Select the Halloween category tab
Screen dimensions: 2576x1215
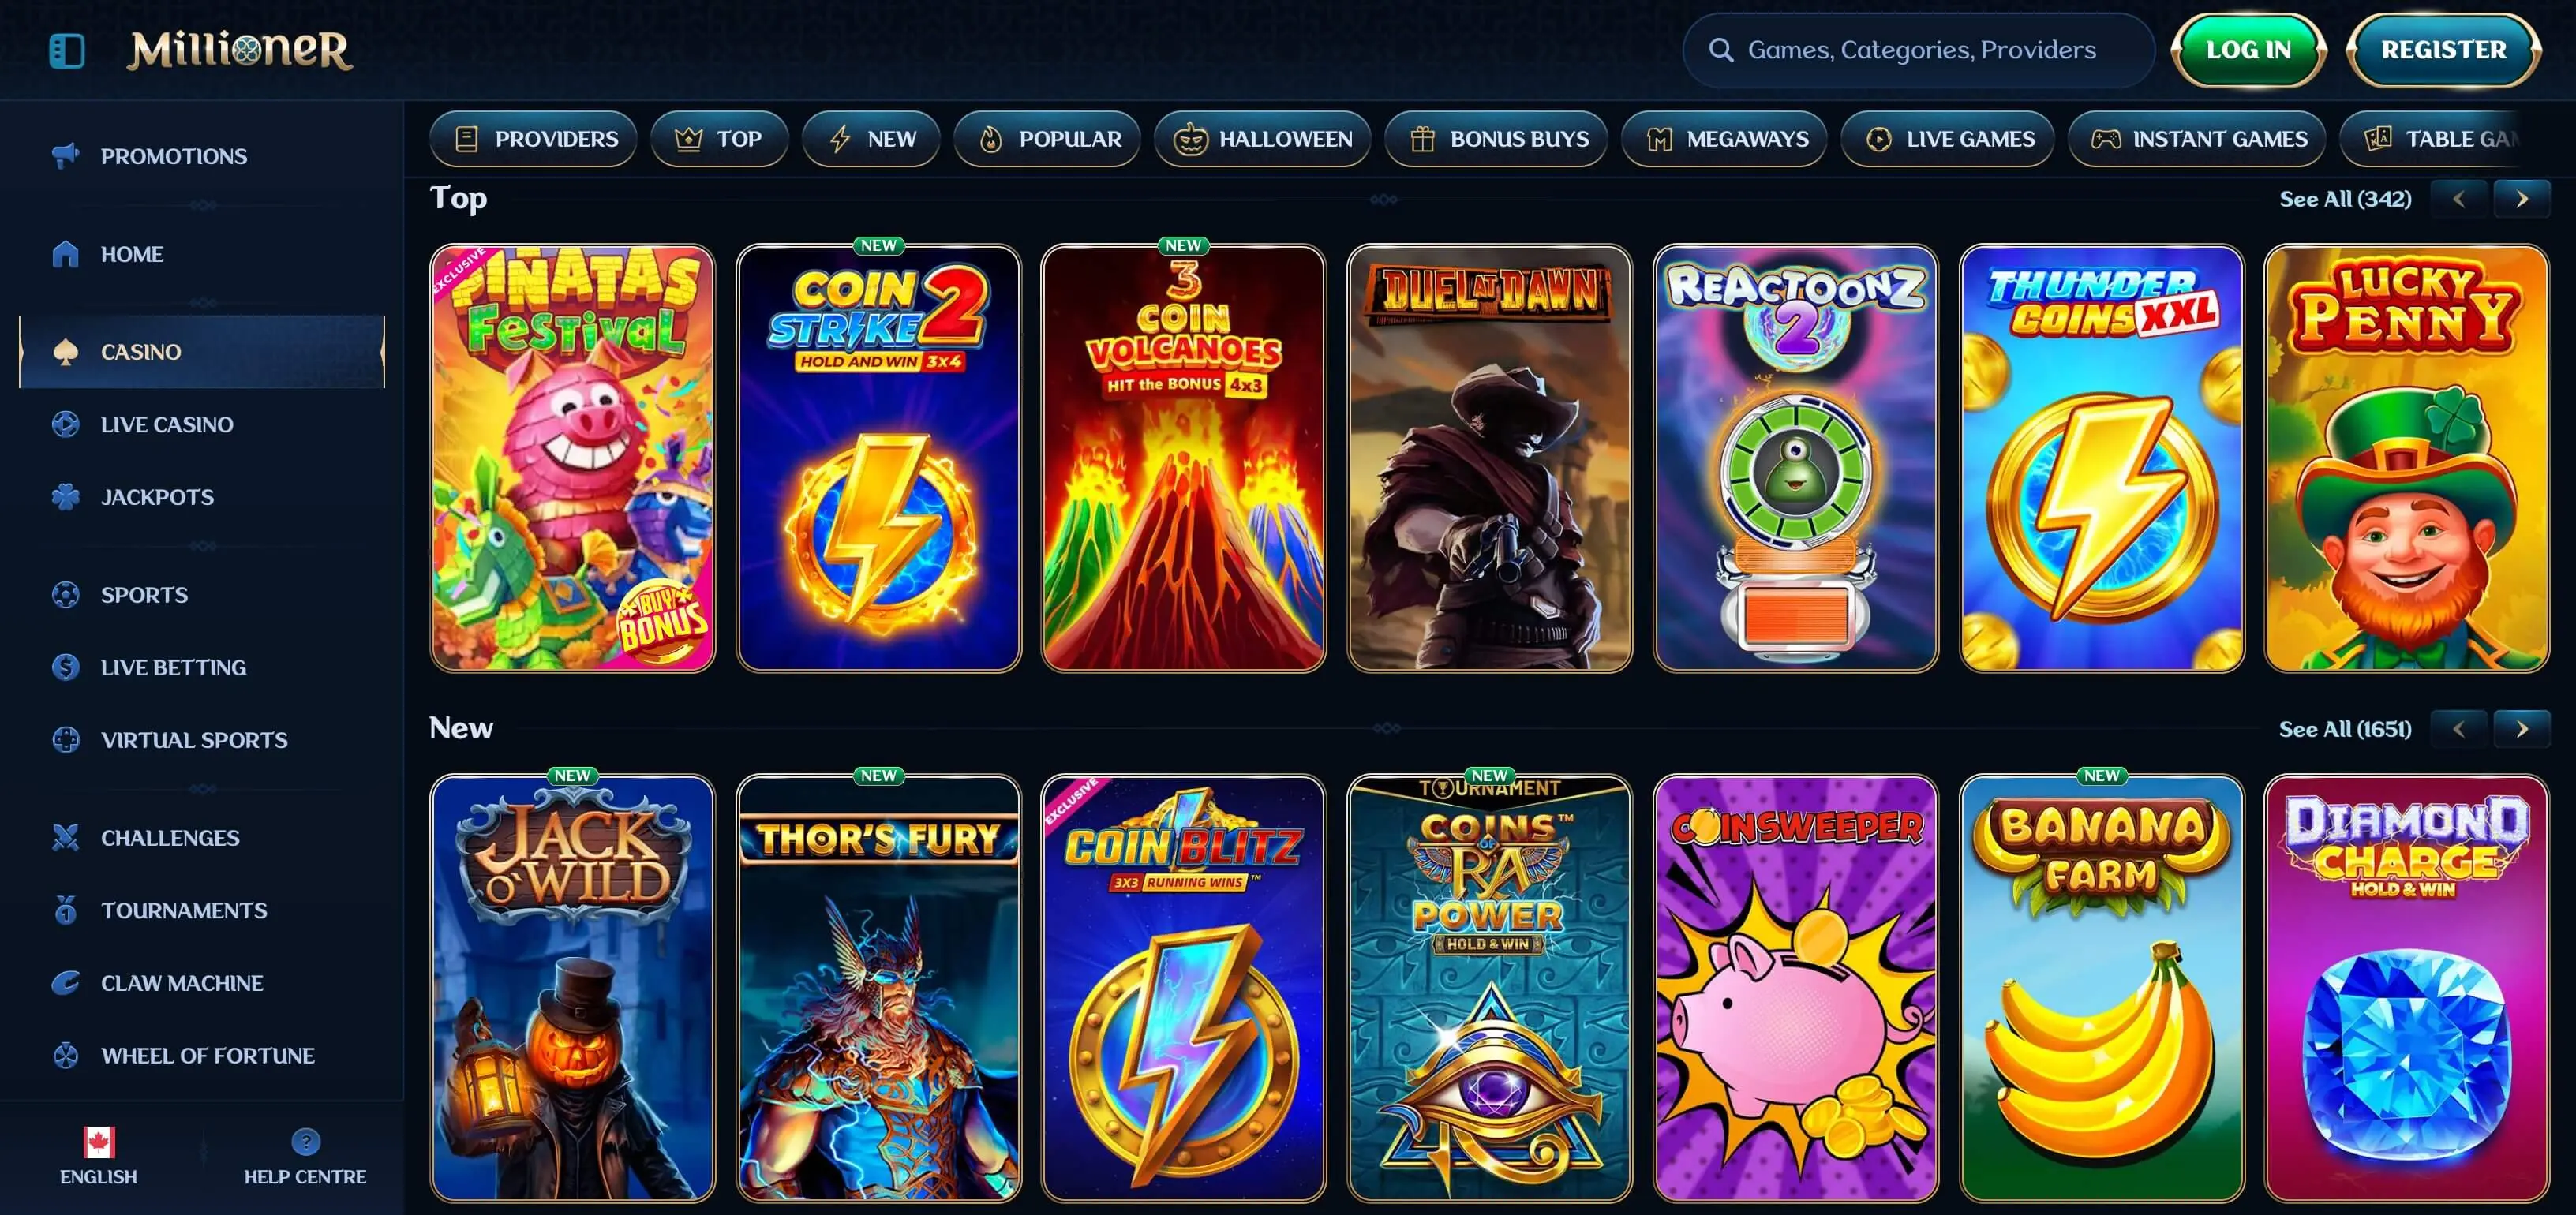click(x=1263, y=139)
